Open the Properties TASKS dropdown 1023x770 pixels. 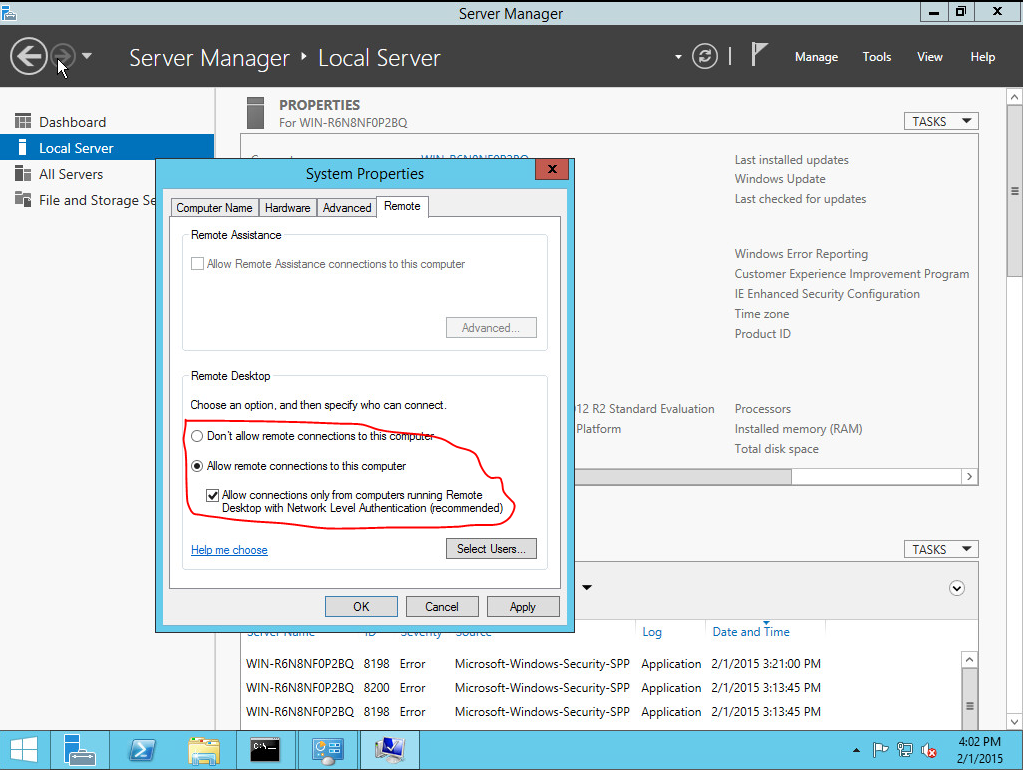940,121
